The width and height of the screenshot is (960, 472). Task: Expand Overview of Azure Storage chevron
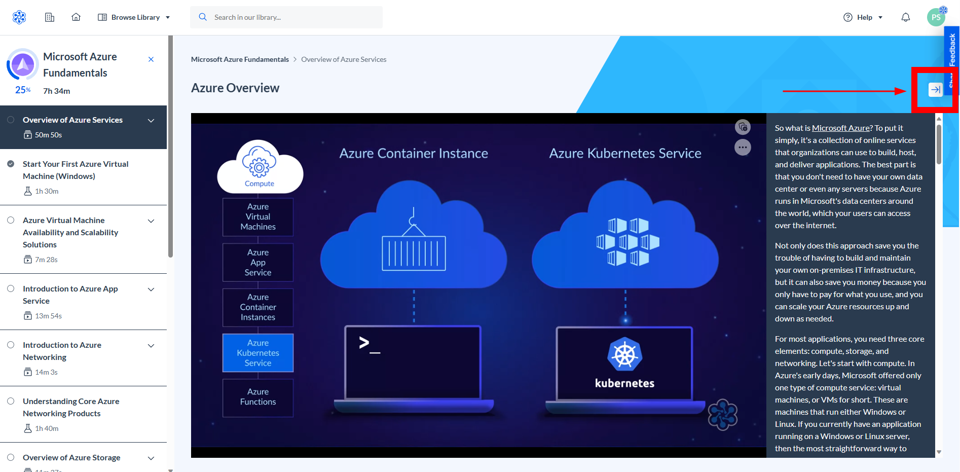[151, 458]
